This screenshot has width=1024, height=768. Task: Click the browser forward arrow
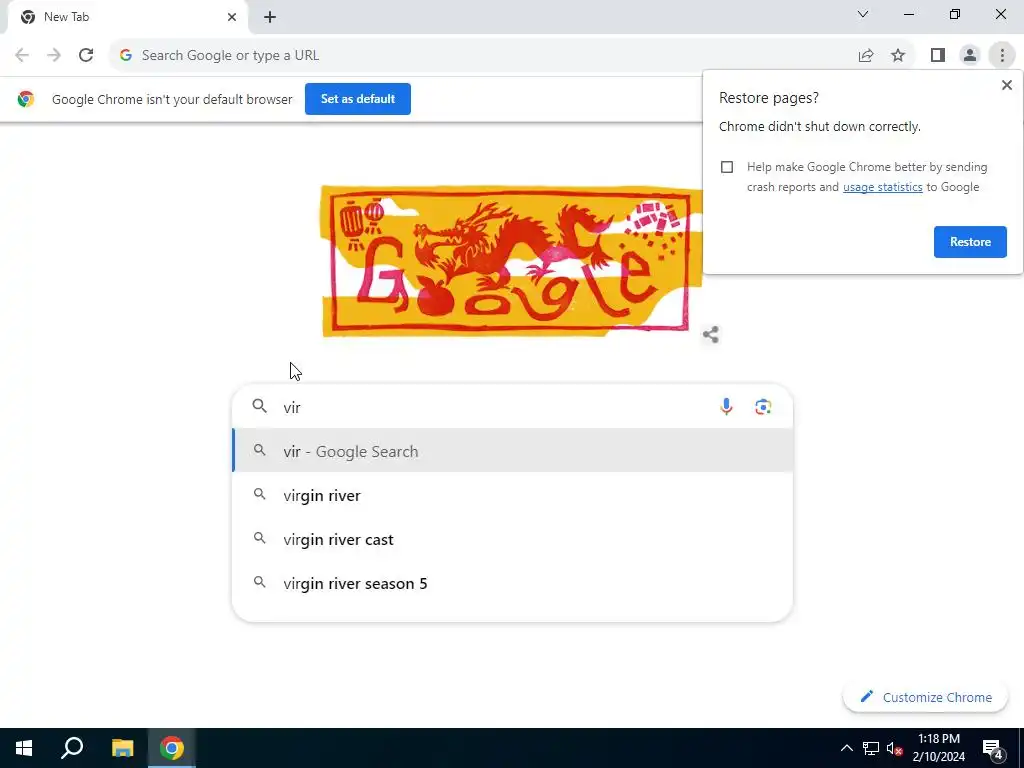coord(54,56)
